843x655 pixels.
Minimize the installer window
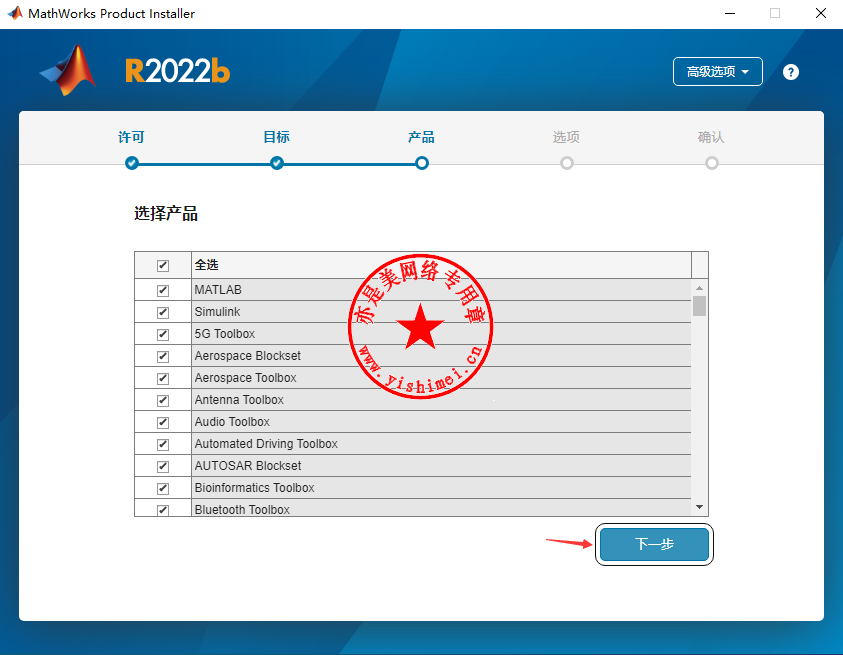pos(730,13)
